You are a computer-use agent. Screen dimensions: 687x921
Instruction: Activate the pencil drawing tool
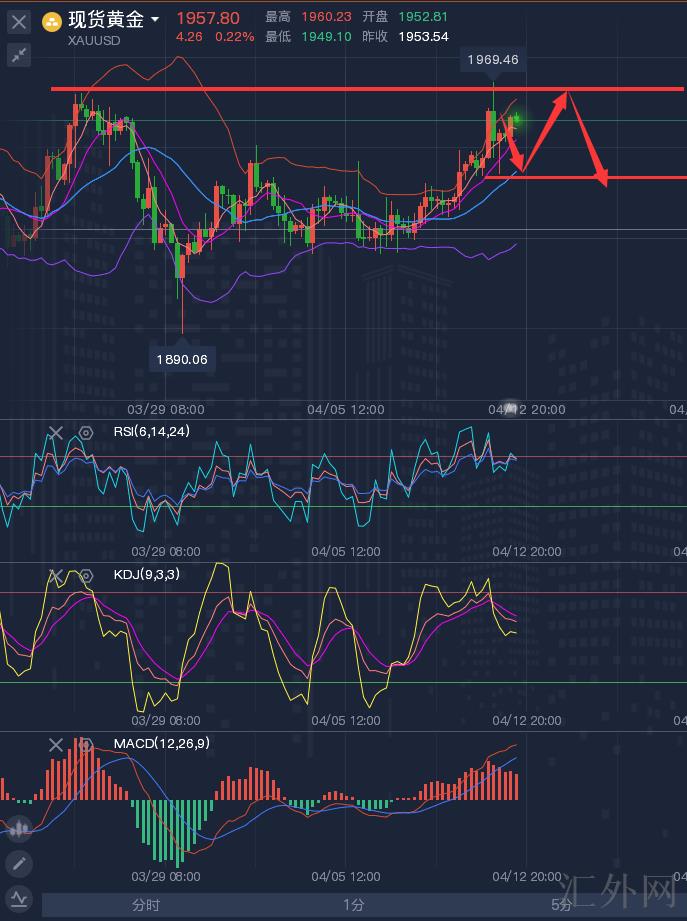[19, 863]
